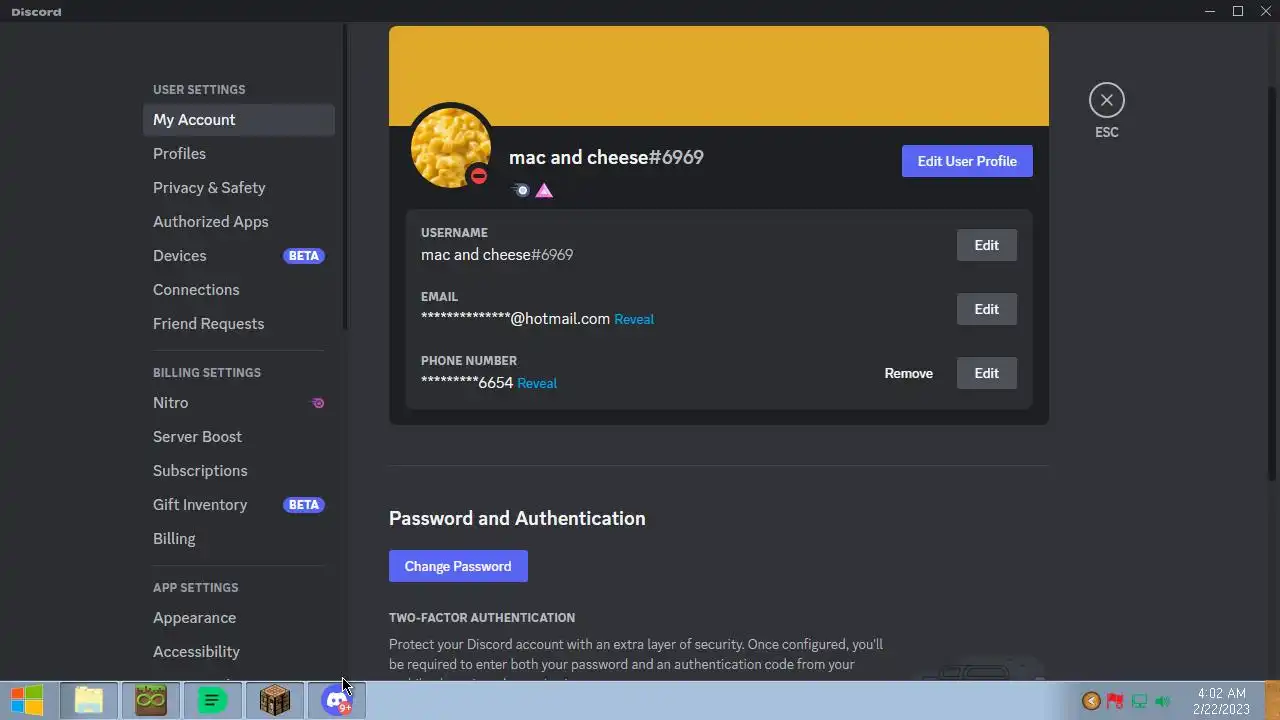The width and height of the screenshot is (1280, 720).
Task: Click the Edit User Profile button
Action: click(967, 161)
